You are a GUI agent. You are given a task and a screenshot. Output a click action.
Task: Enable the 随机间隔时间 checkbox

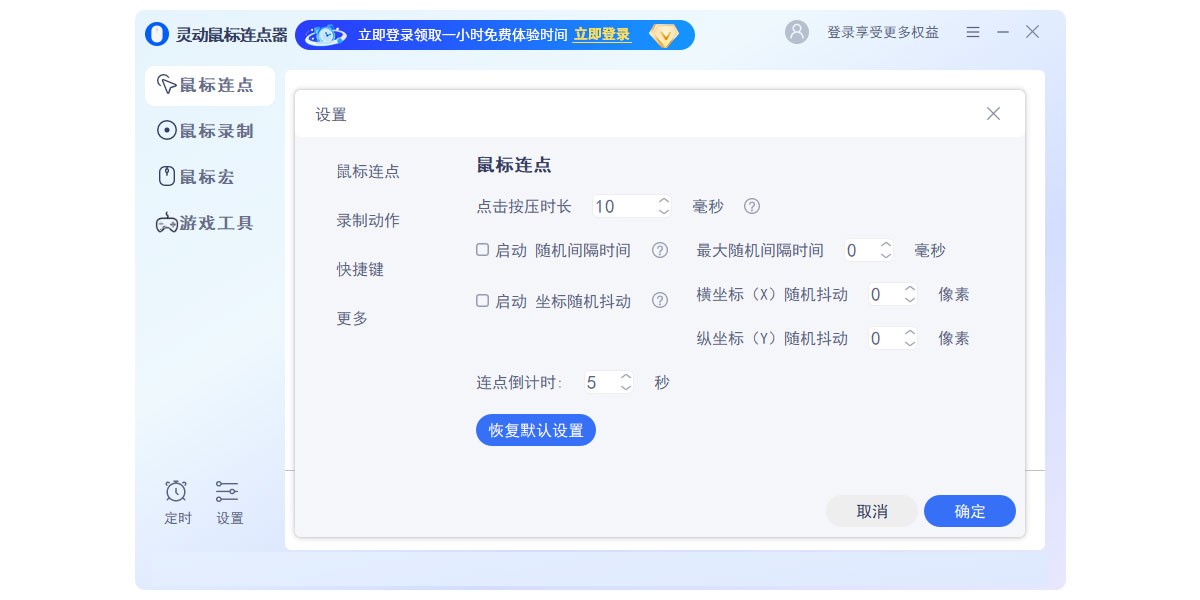(x=482, y=250)
